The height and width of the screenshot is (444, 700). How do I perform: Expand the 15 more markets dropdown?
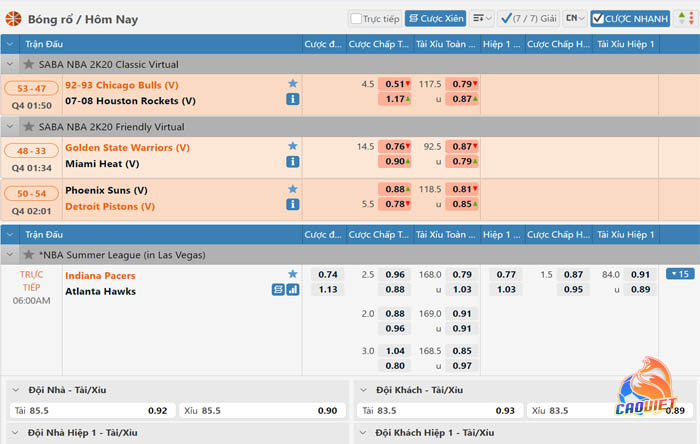pos(680,274)
